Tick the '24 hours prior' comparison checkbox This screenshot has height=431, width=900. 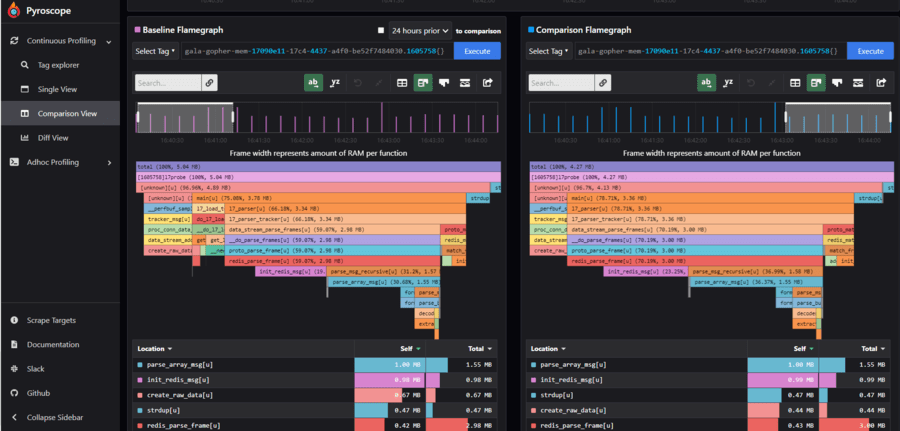point(380,31)
